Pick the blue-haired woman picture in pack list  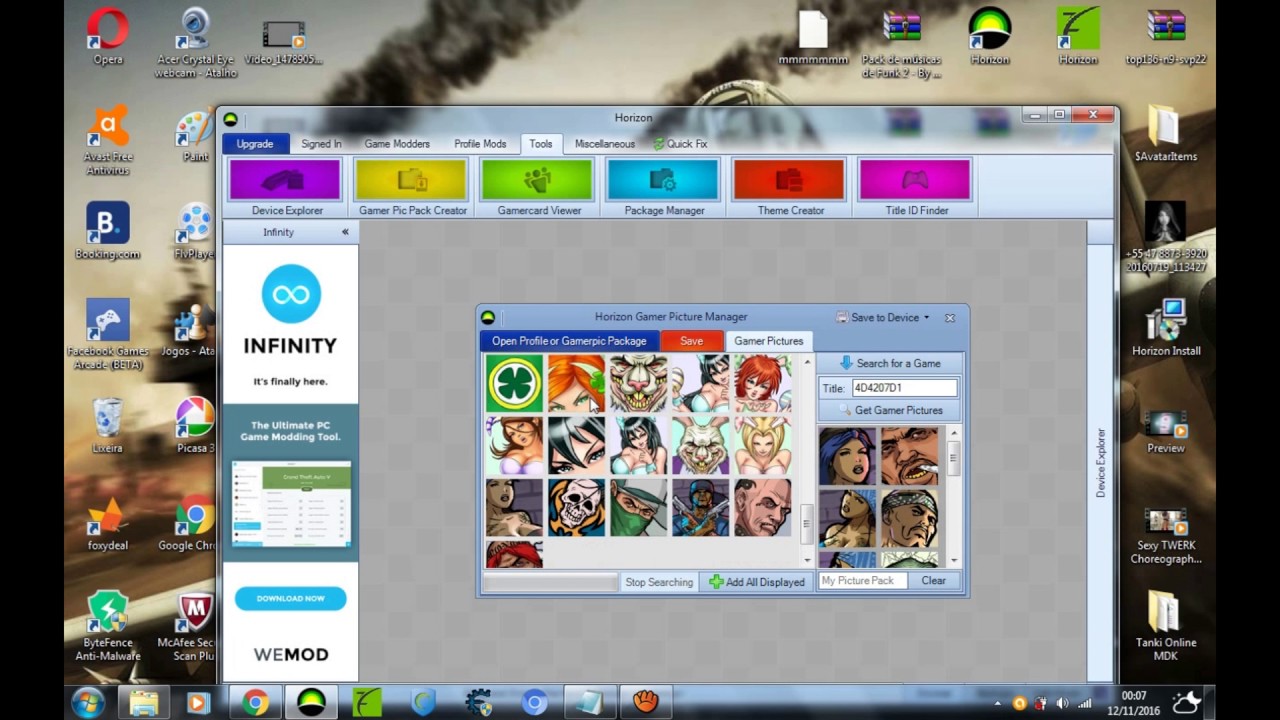847,456
